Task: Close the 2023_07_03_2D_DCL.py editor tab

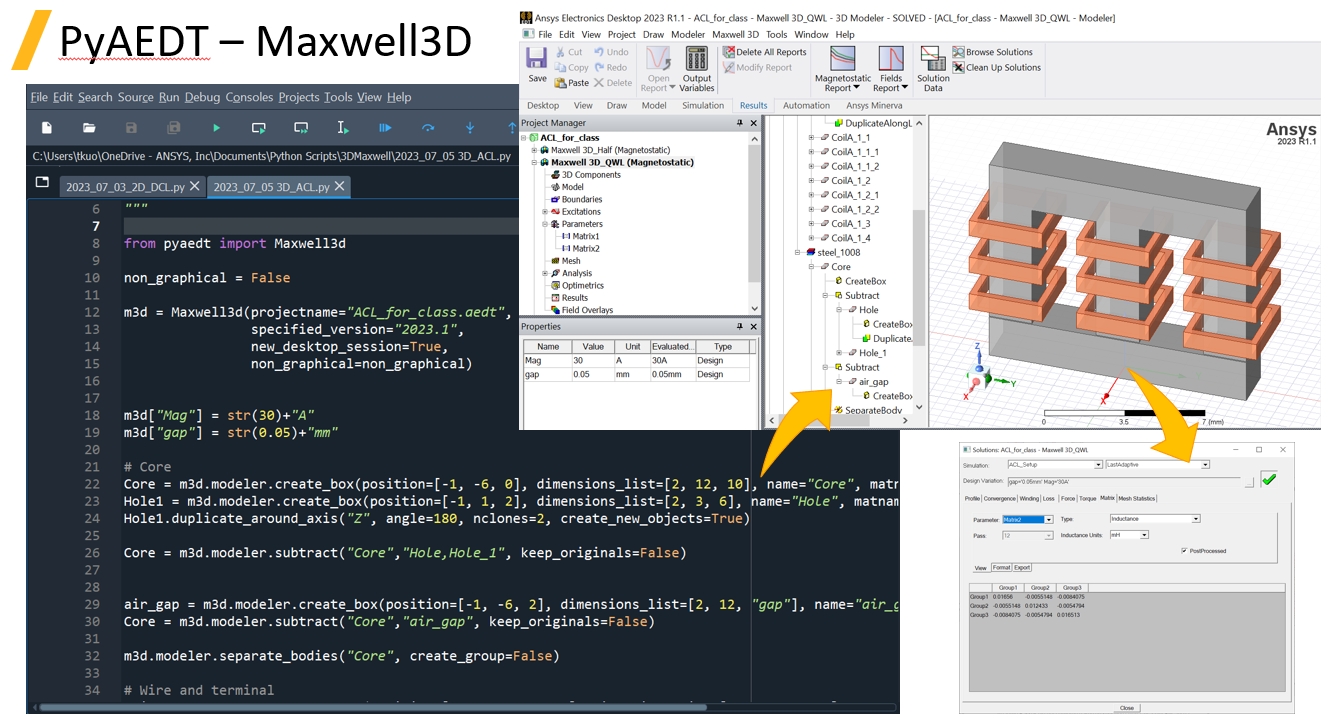Action: (194, 186)
